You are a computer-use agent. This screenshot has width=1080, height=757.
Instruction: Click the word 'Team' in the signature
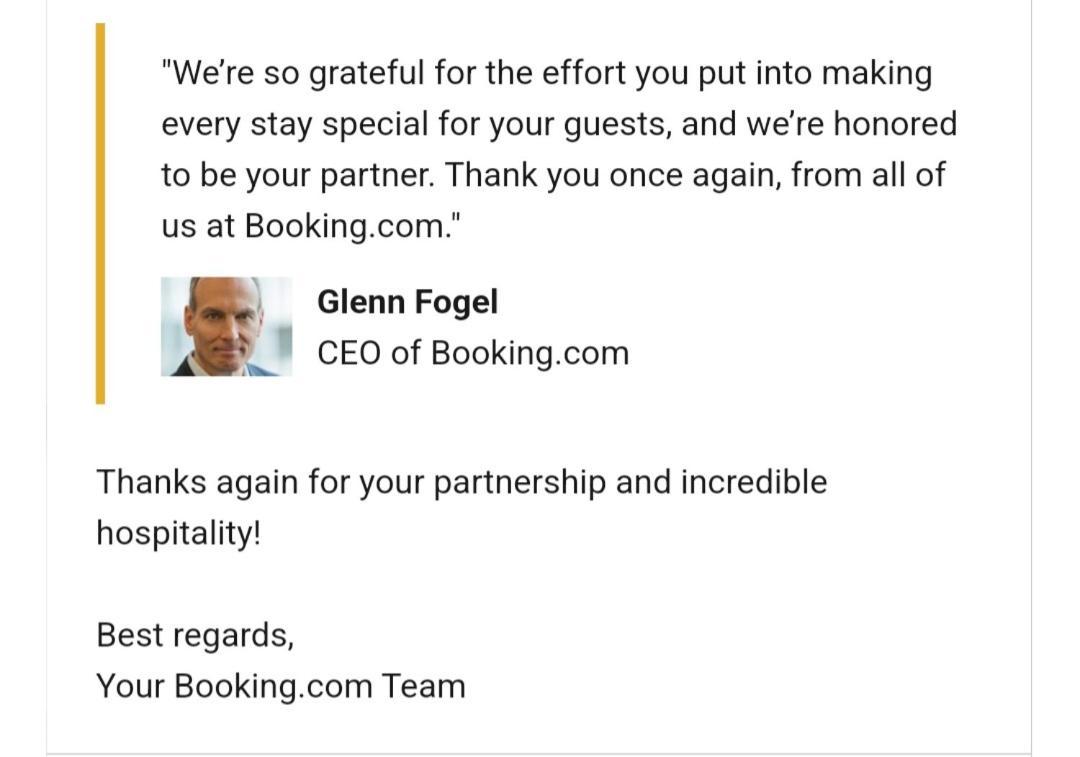tap(424, 686)
